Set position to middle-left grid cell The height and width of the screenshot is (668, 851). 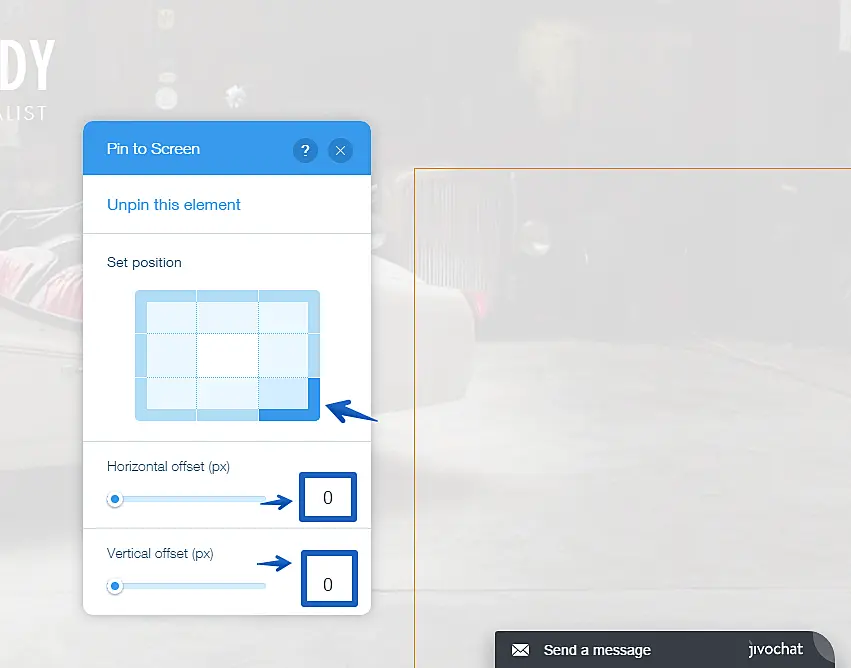point(166,355)
